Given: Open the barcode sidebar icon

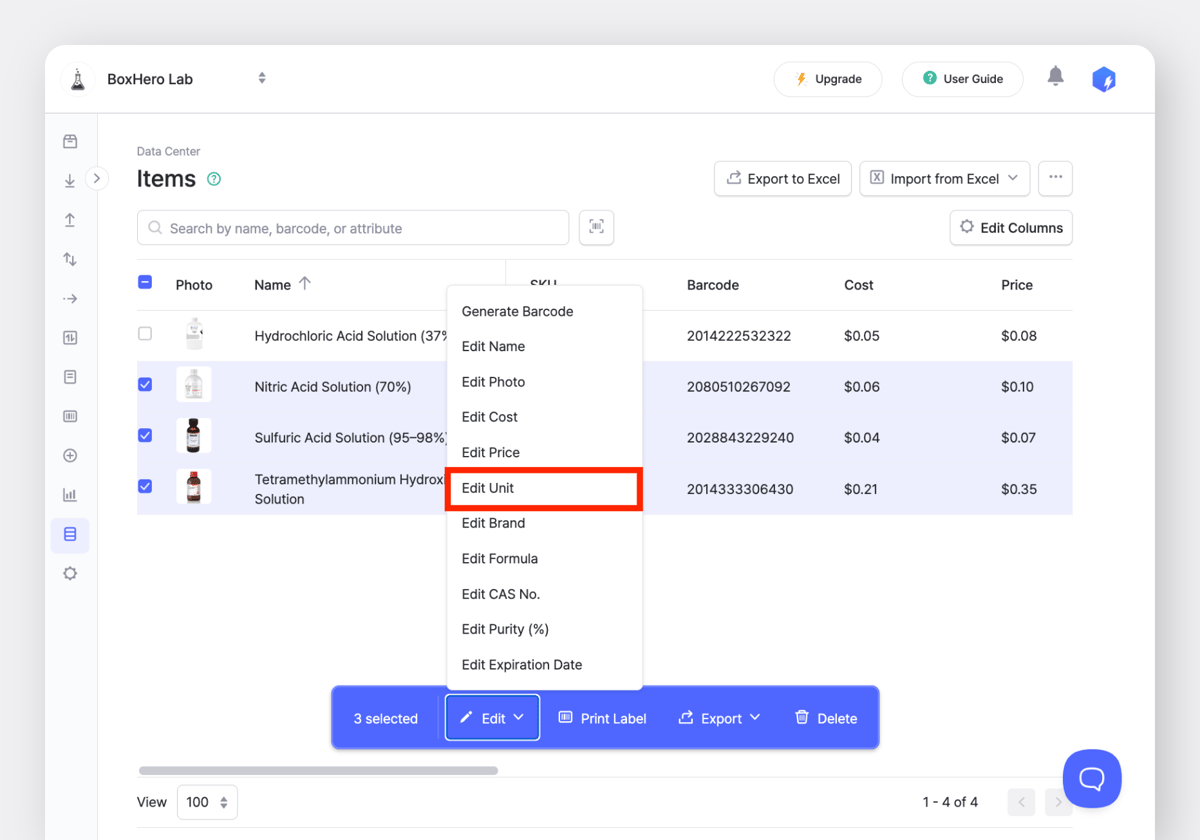Looking at the screenshot, I should click(x=70, y=416).
